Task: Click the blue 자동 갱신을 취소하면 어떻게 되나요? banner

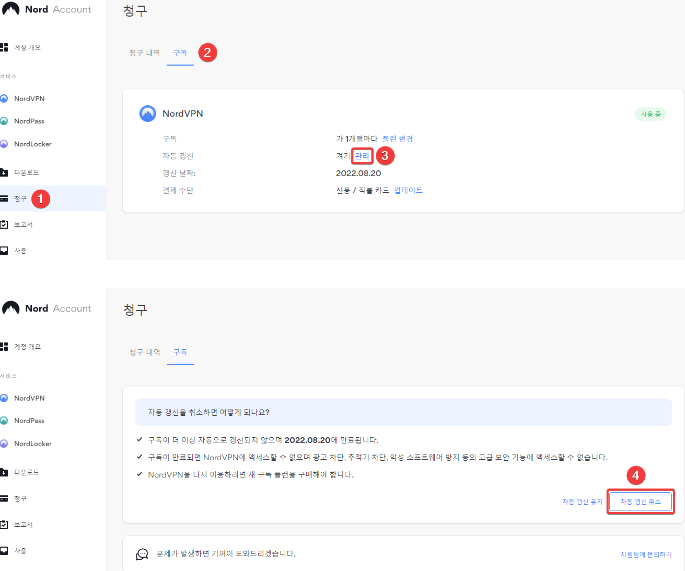Action: pos(403,412)
